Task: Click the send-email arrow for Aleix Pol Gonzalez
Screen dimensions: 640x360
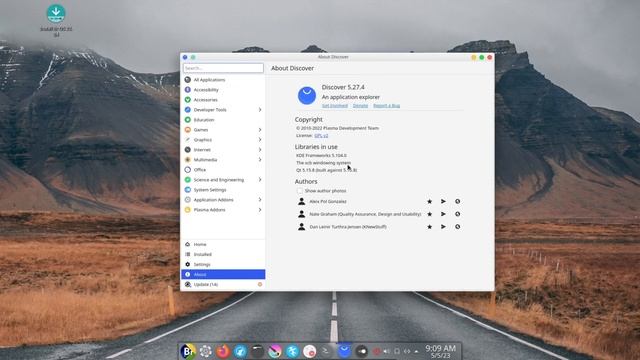Action: [443, 201]
